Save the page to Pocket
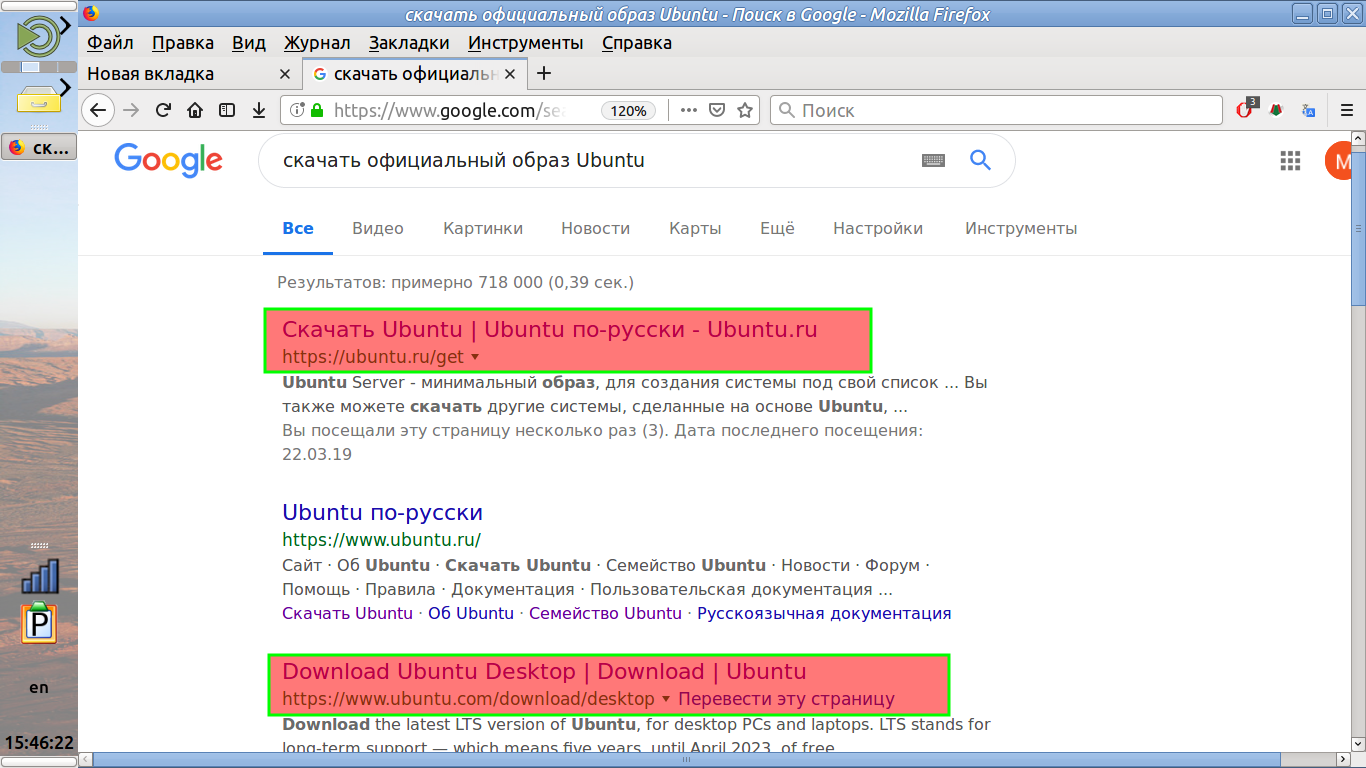 tap(716, 110)
